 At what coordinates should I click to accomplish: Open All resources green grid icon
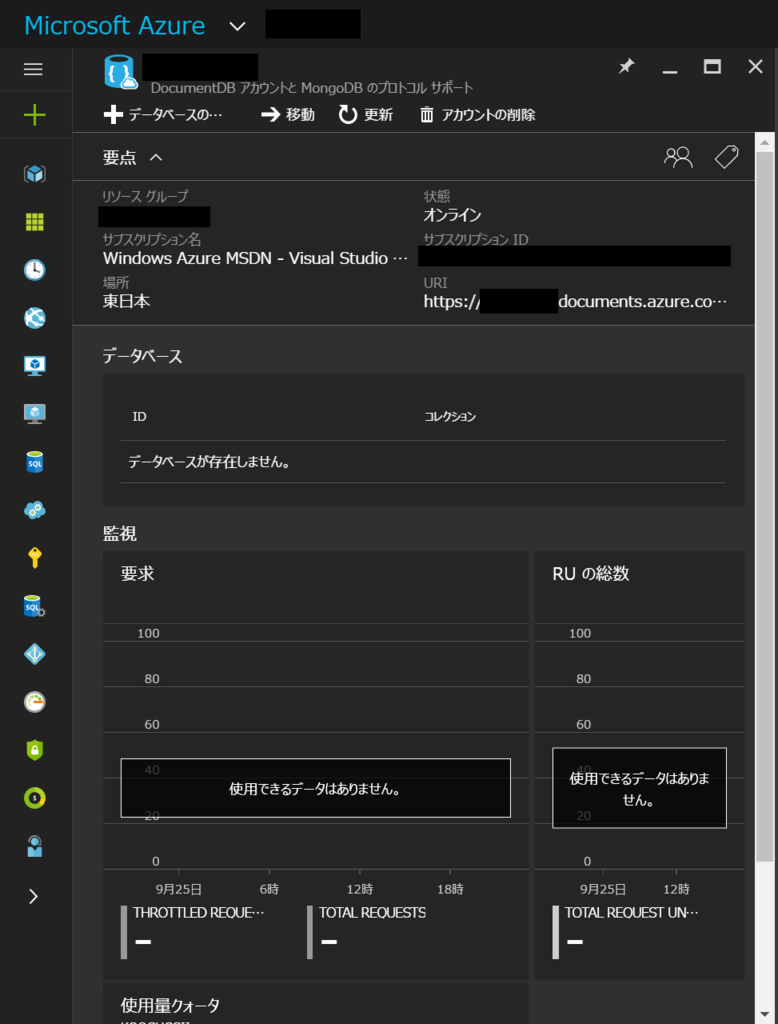(x=35, y=222)
